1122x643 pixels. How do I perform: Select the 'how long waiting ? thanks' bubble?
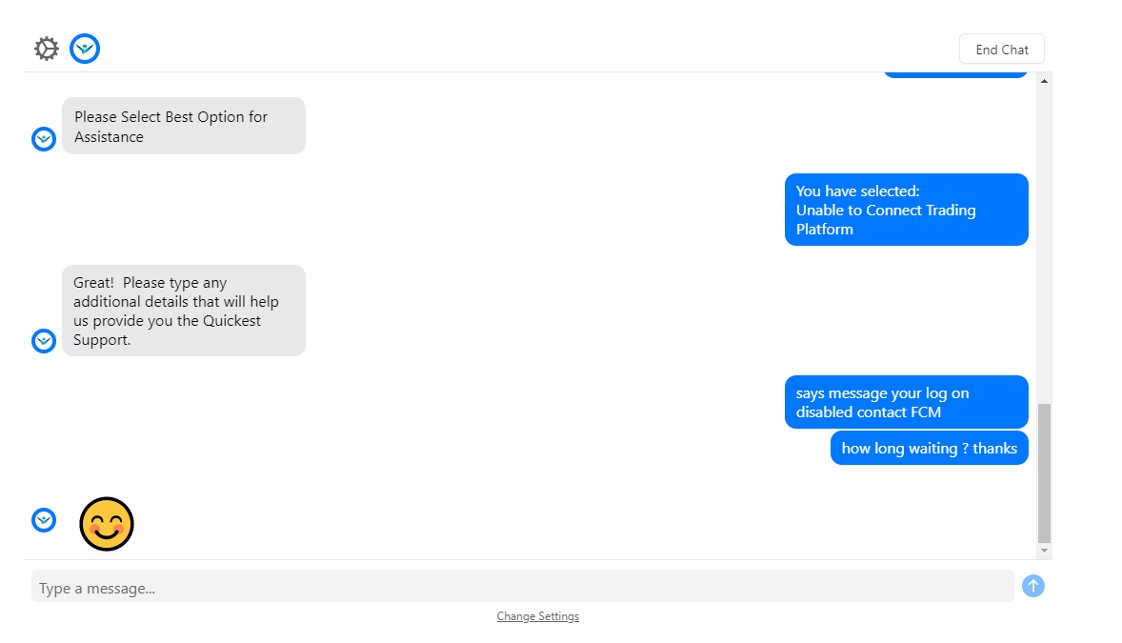929,448
